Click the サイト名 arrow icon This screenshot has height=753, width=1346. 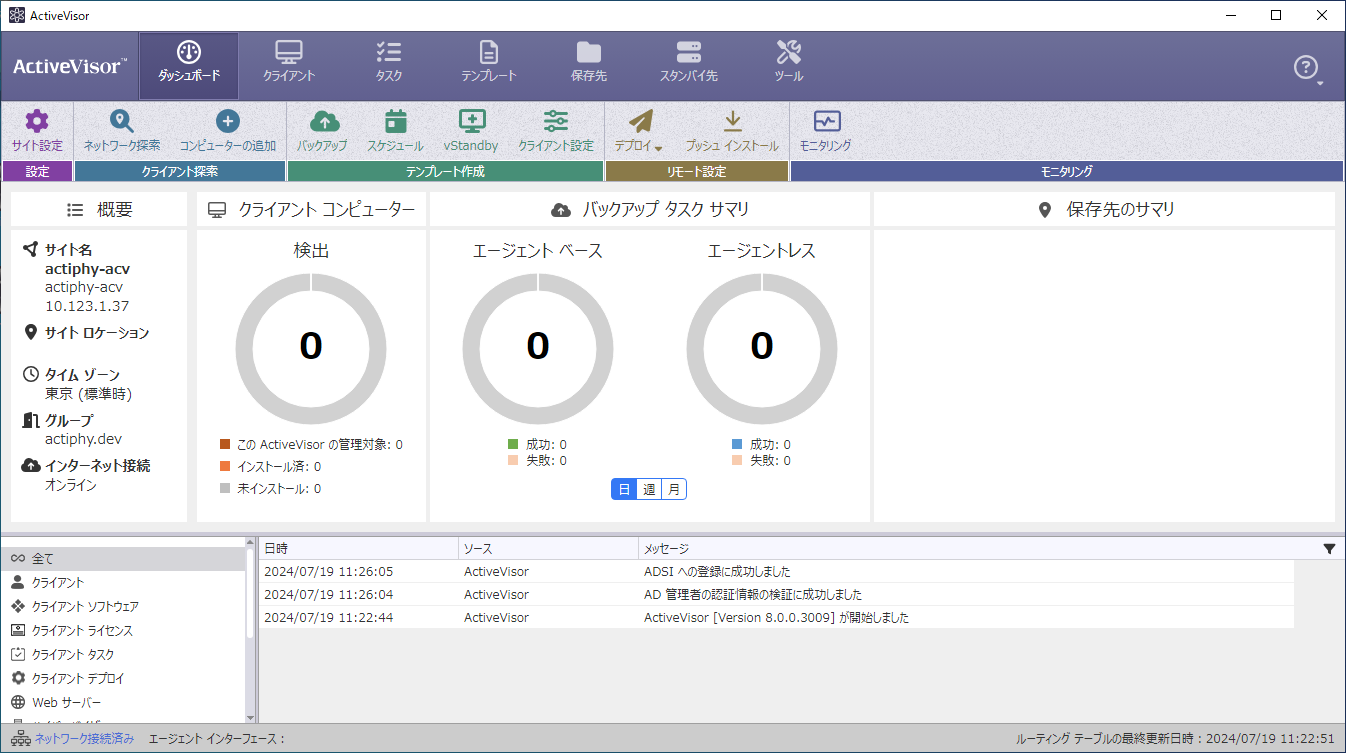(30, 249)
